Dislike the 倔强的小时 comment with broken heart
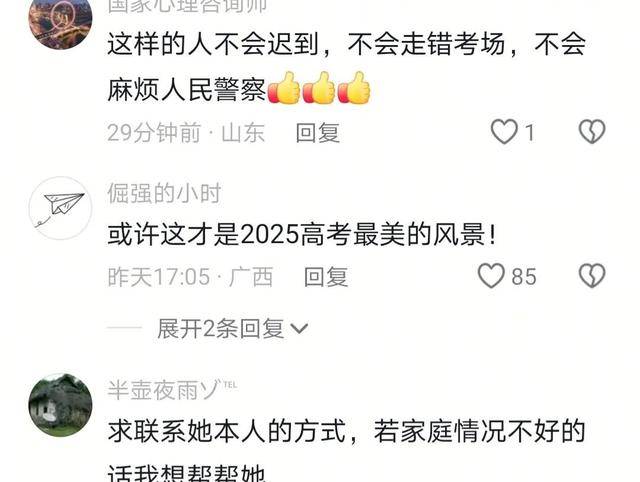This screenshot has width=640, height=482. point(592,276)
